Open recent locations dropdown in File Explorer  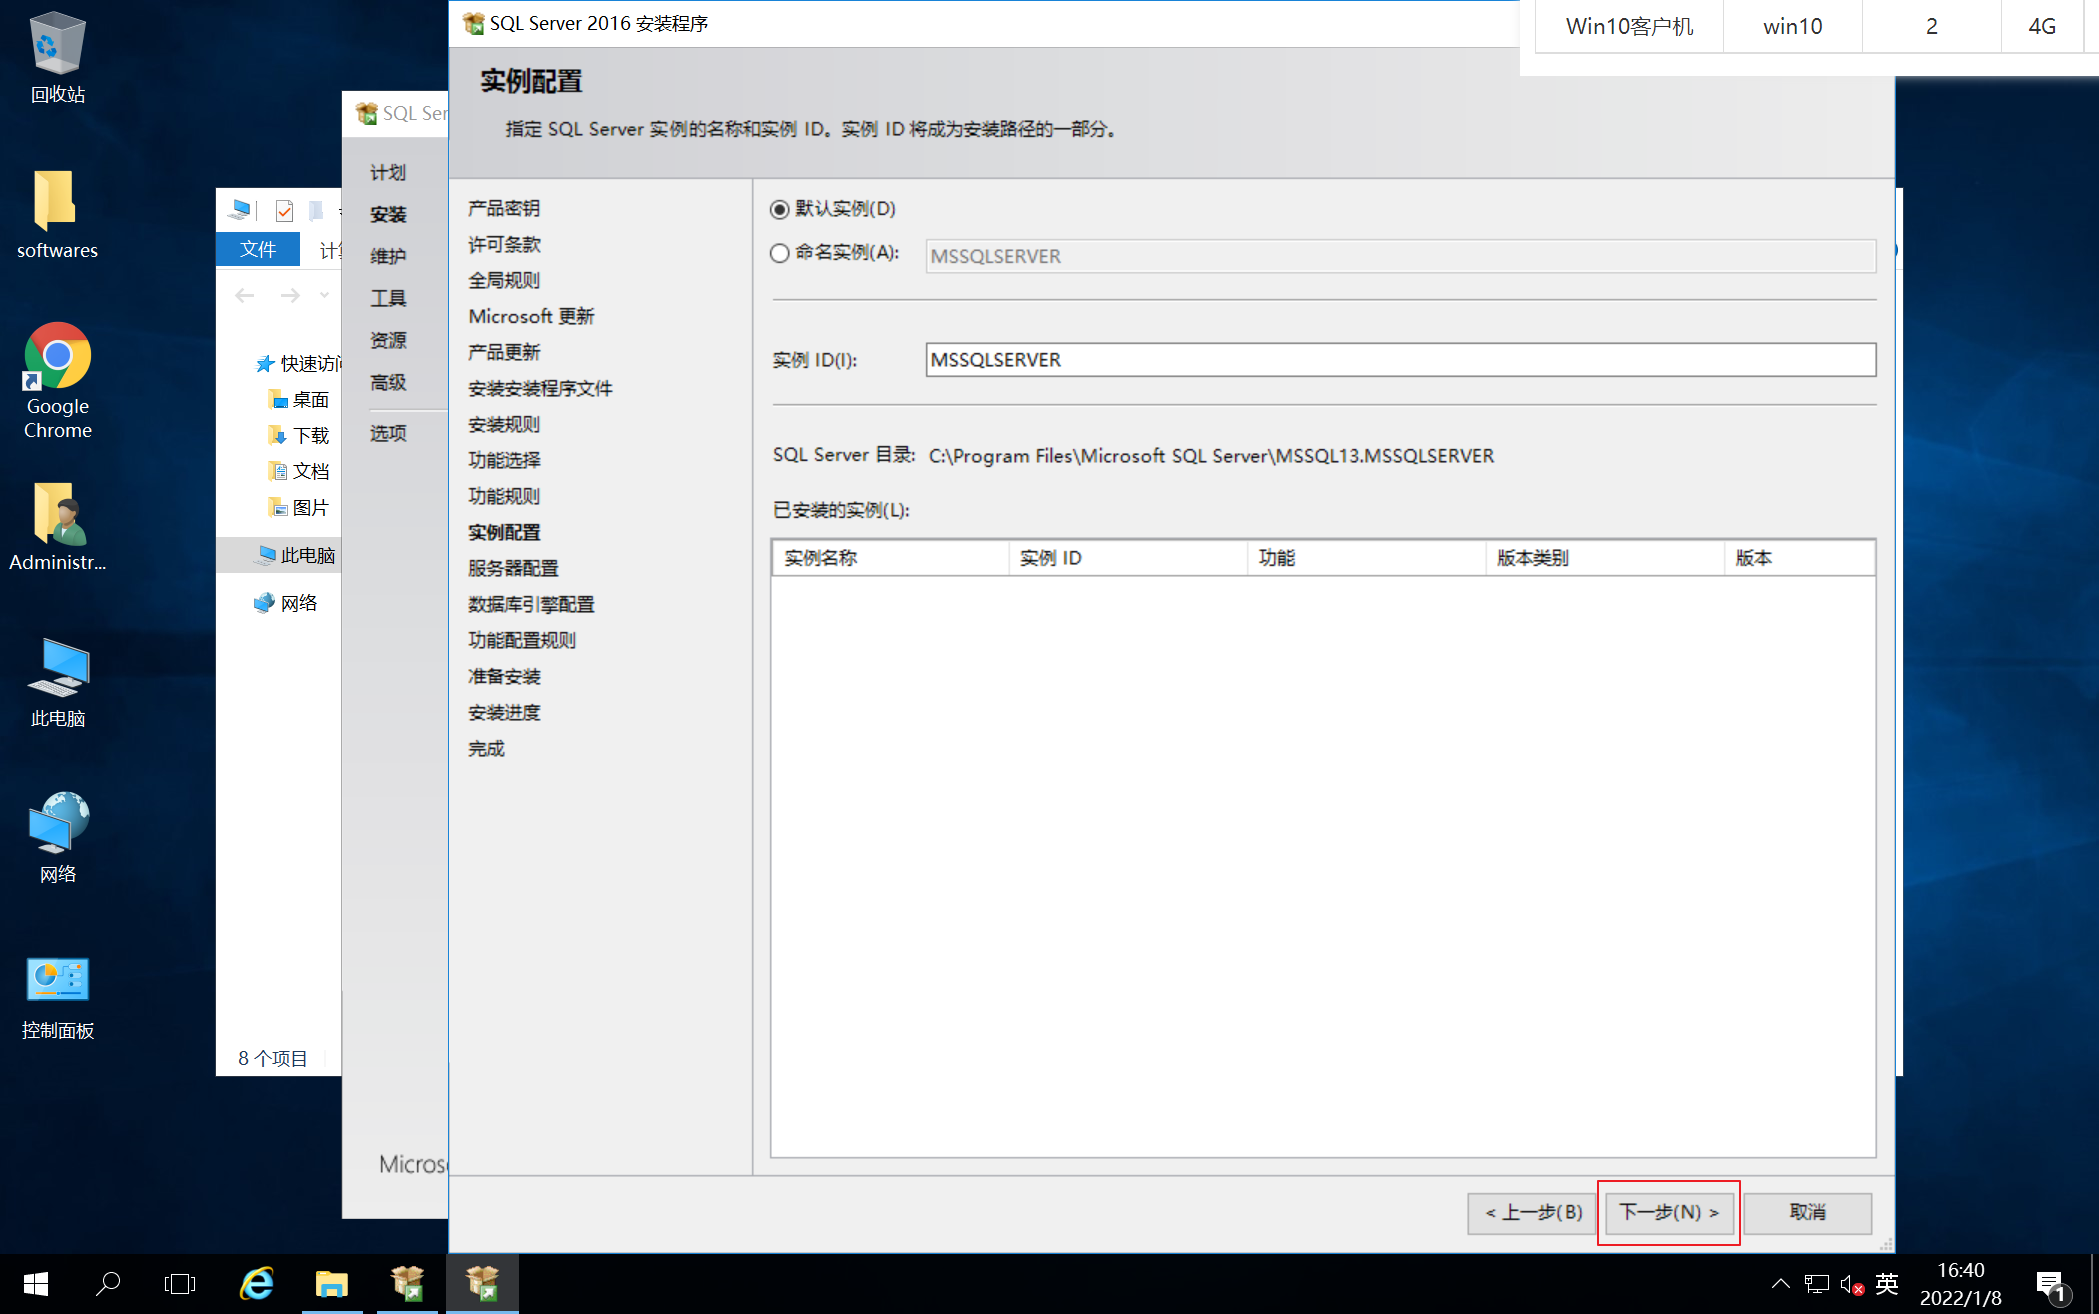324,295
